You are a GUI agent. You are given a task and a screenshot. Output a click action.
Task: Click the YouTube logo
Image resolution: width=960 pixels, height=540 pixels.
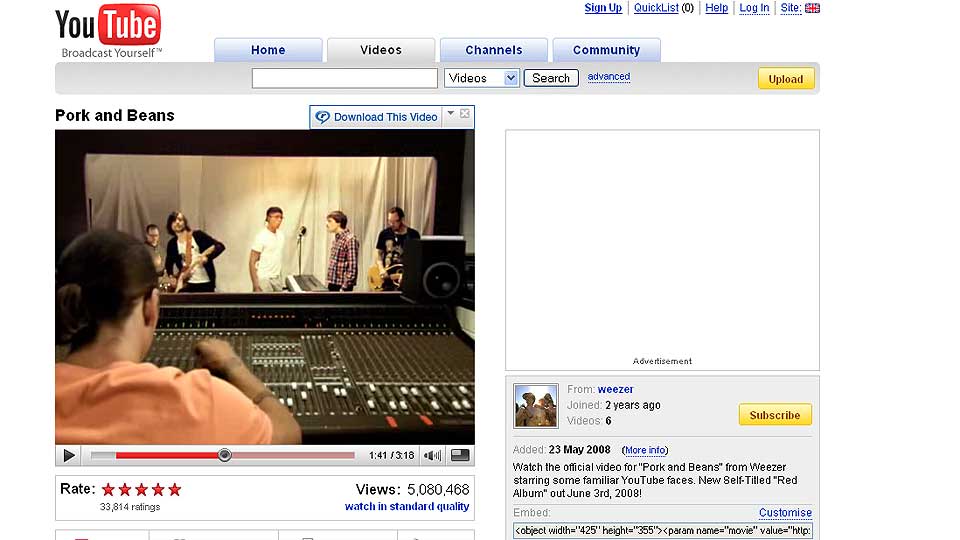pos(108,31)
